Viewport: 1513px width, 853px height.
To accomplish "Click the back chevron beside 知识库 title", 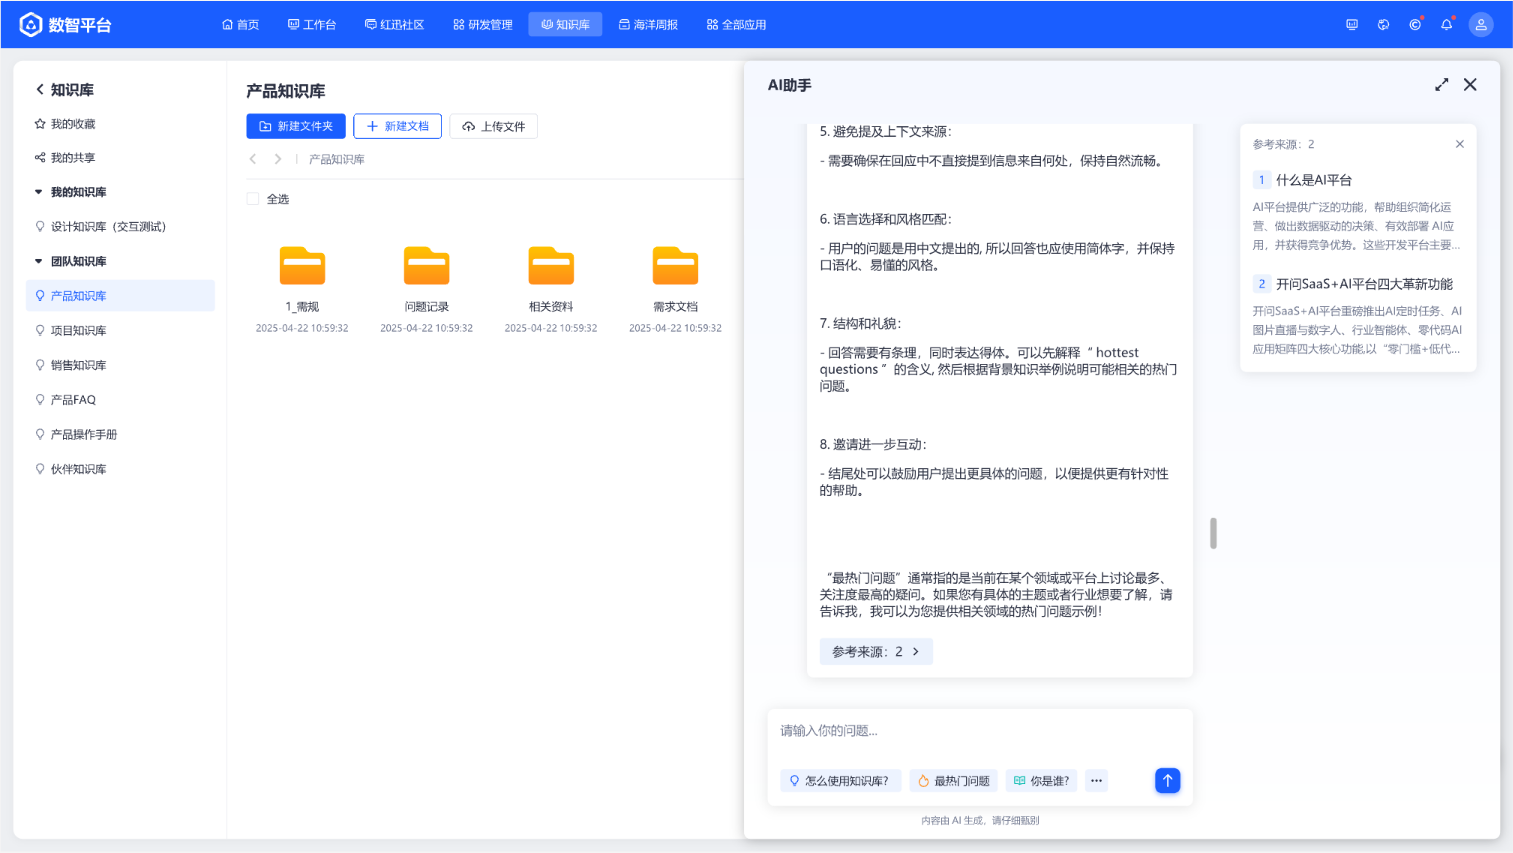I will tap(40, 90).
